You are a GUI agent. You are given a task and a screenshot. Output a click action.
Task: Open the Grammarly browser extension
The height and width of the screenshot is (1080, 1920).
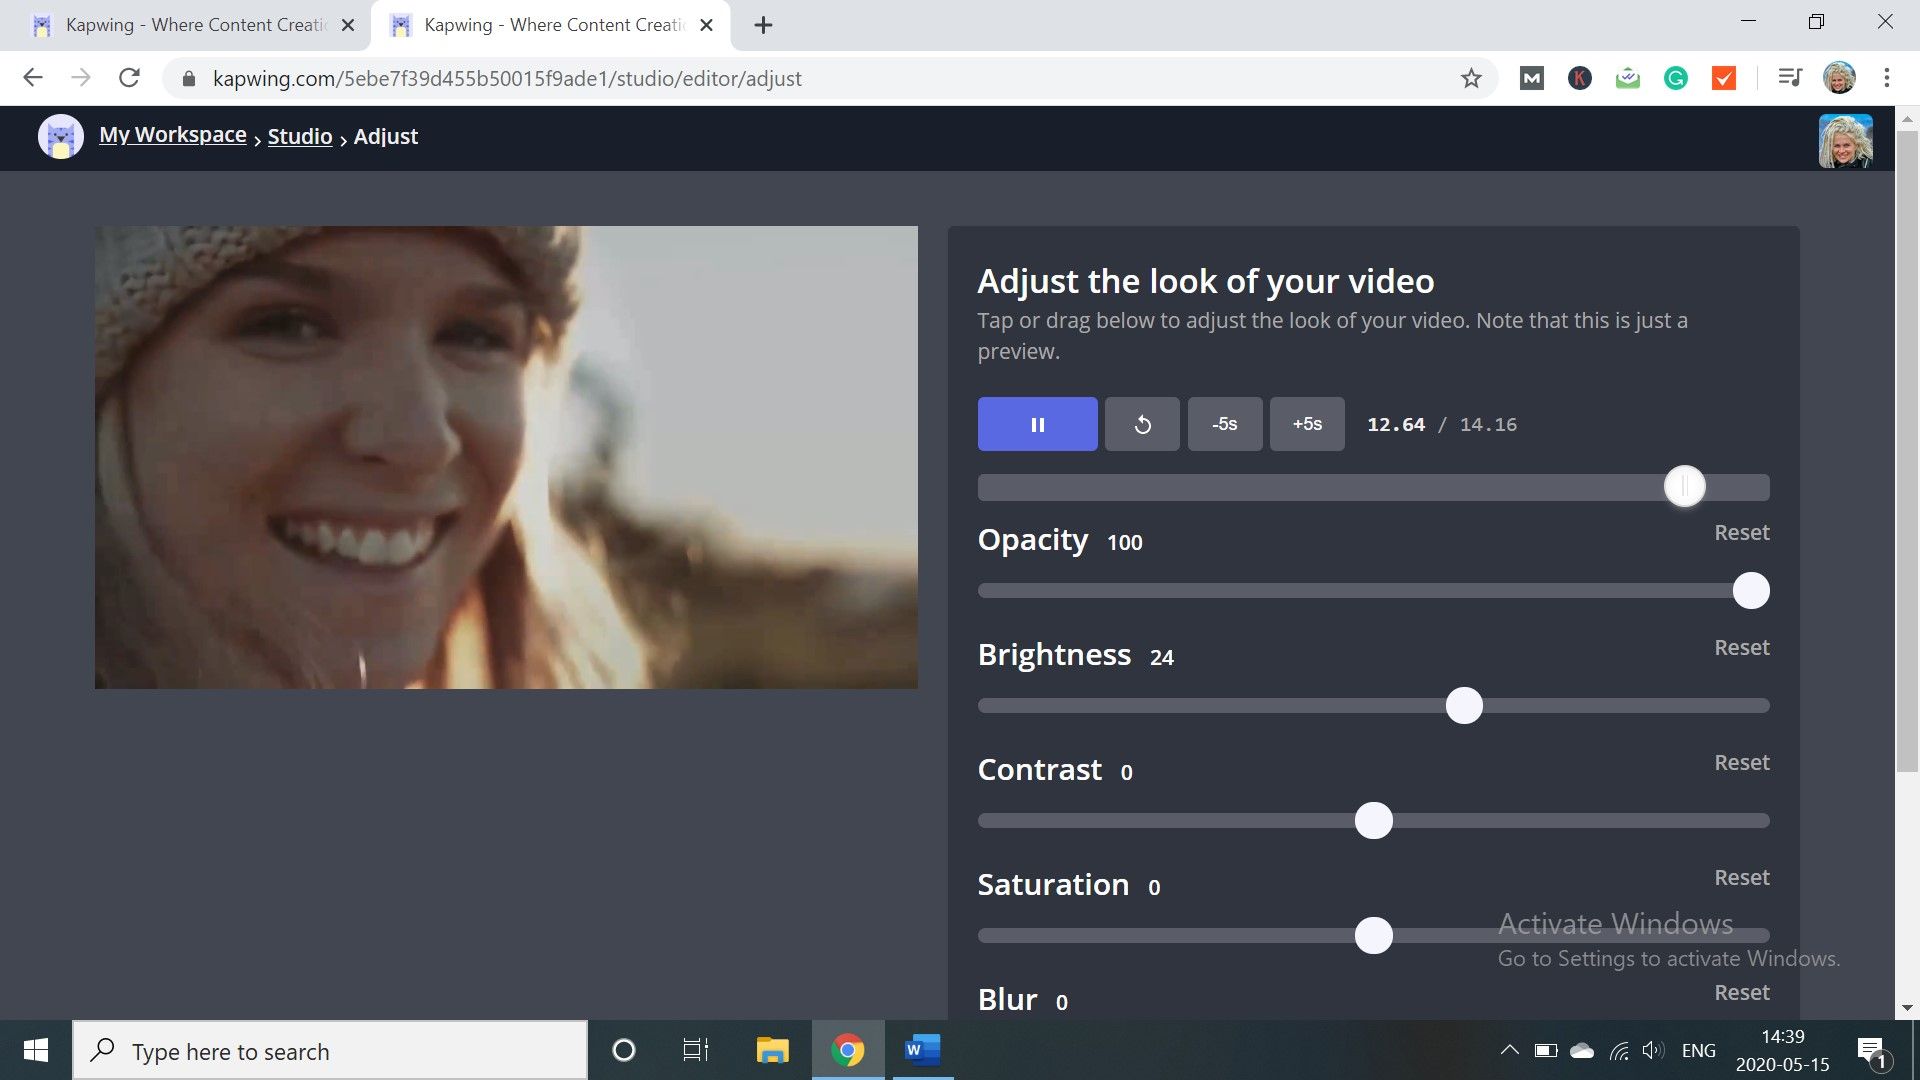pos(1675,77)
